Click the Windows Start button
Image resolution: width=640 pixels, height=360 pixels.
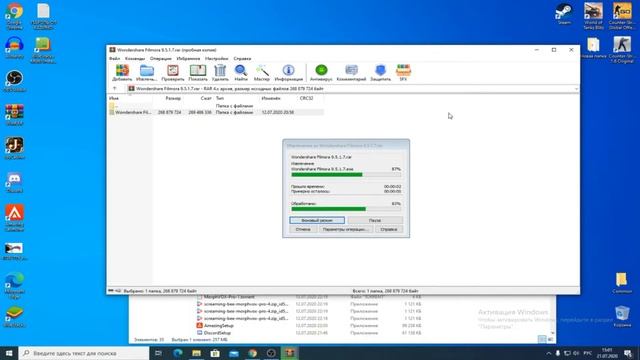coord(9,353)
